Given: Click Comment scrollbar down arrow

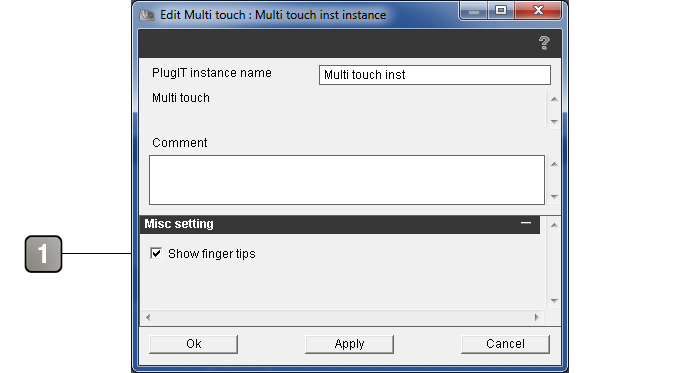Looking at the screenshot, I should pos(554,196).
